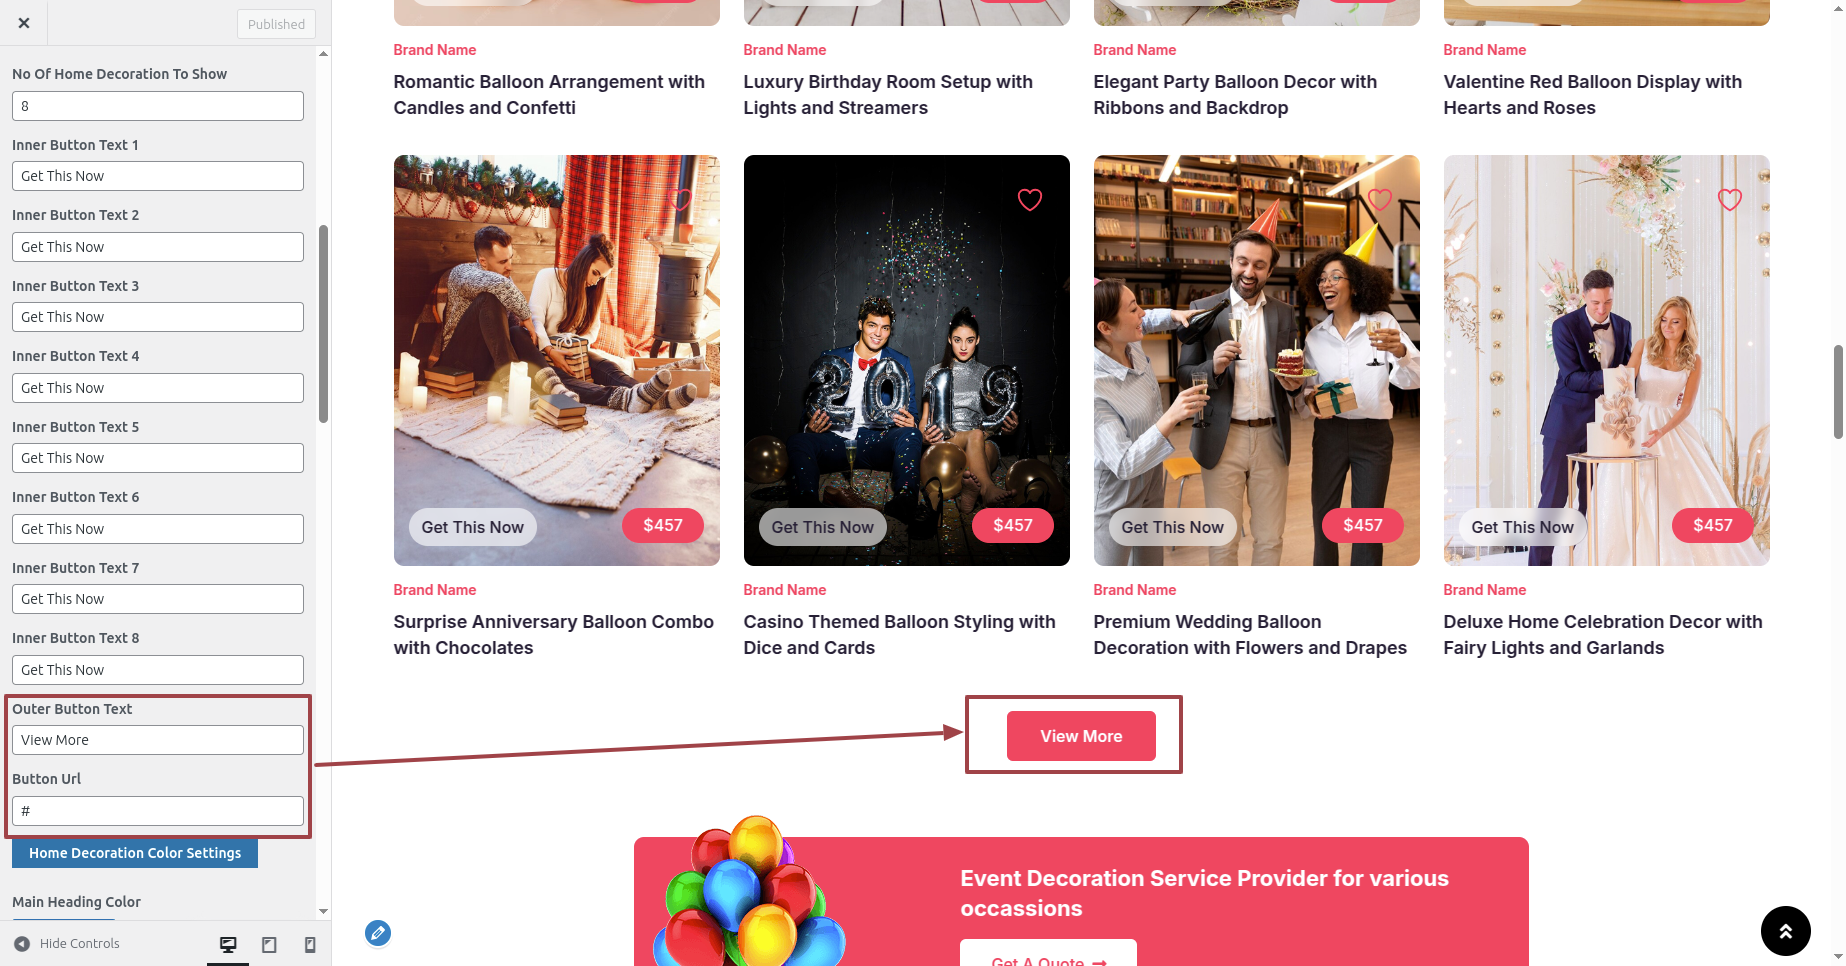The image size is (1846, 966).
Task: Favorite the Casino Themed Balloon heart icon
Action: [1030, 200]
